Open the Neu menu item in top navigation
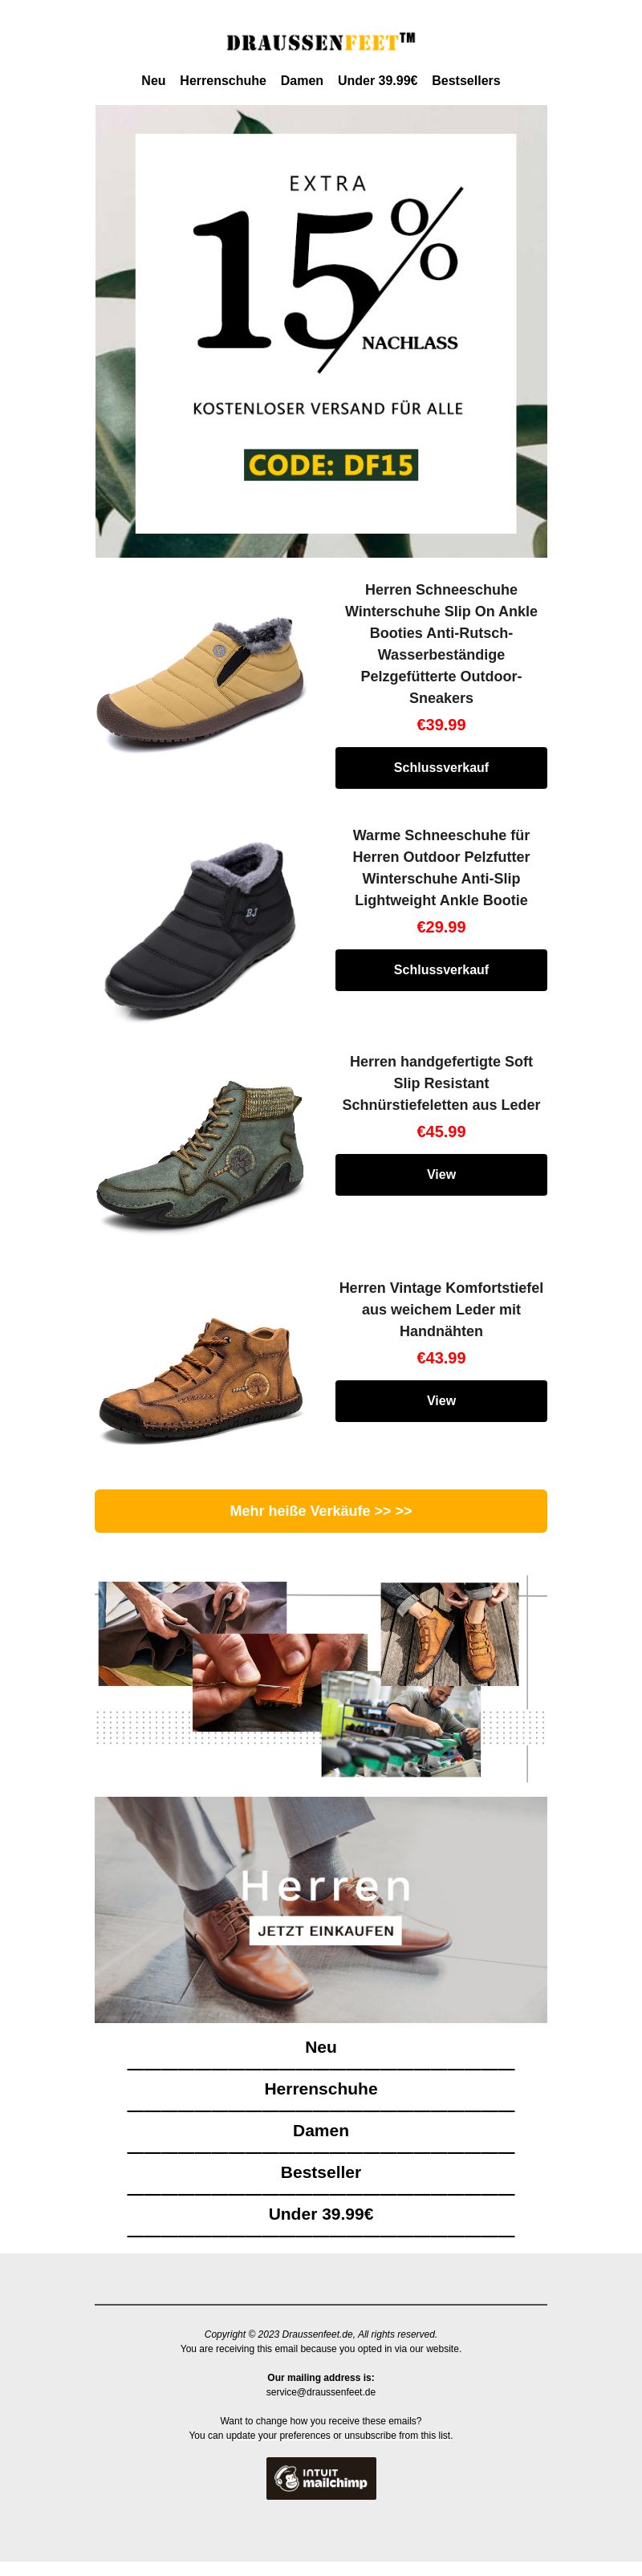Image resolution: width=642 pixels, height=2576 pixels. pyautogui.click(x=153, y=81)
